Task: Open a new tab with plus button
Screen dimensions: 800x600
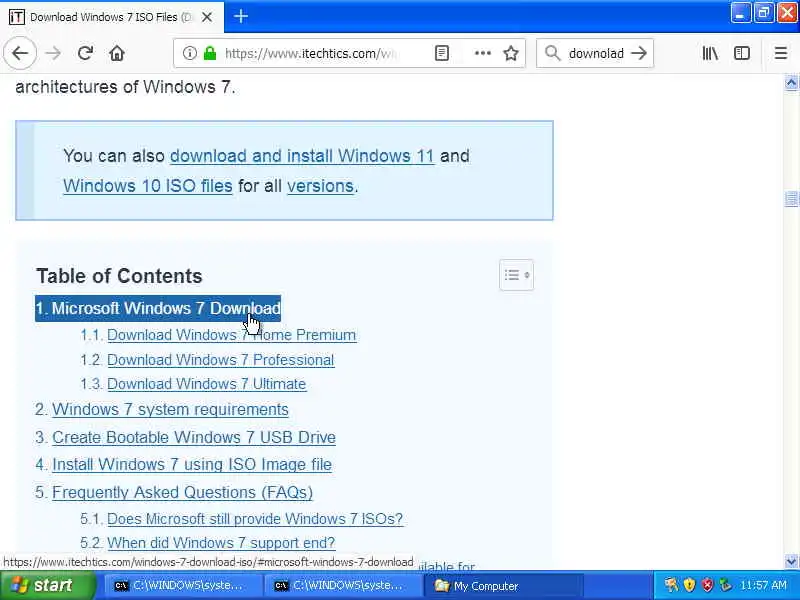Action: [241, 17]
